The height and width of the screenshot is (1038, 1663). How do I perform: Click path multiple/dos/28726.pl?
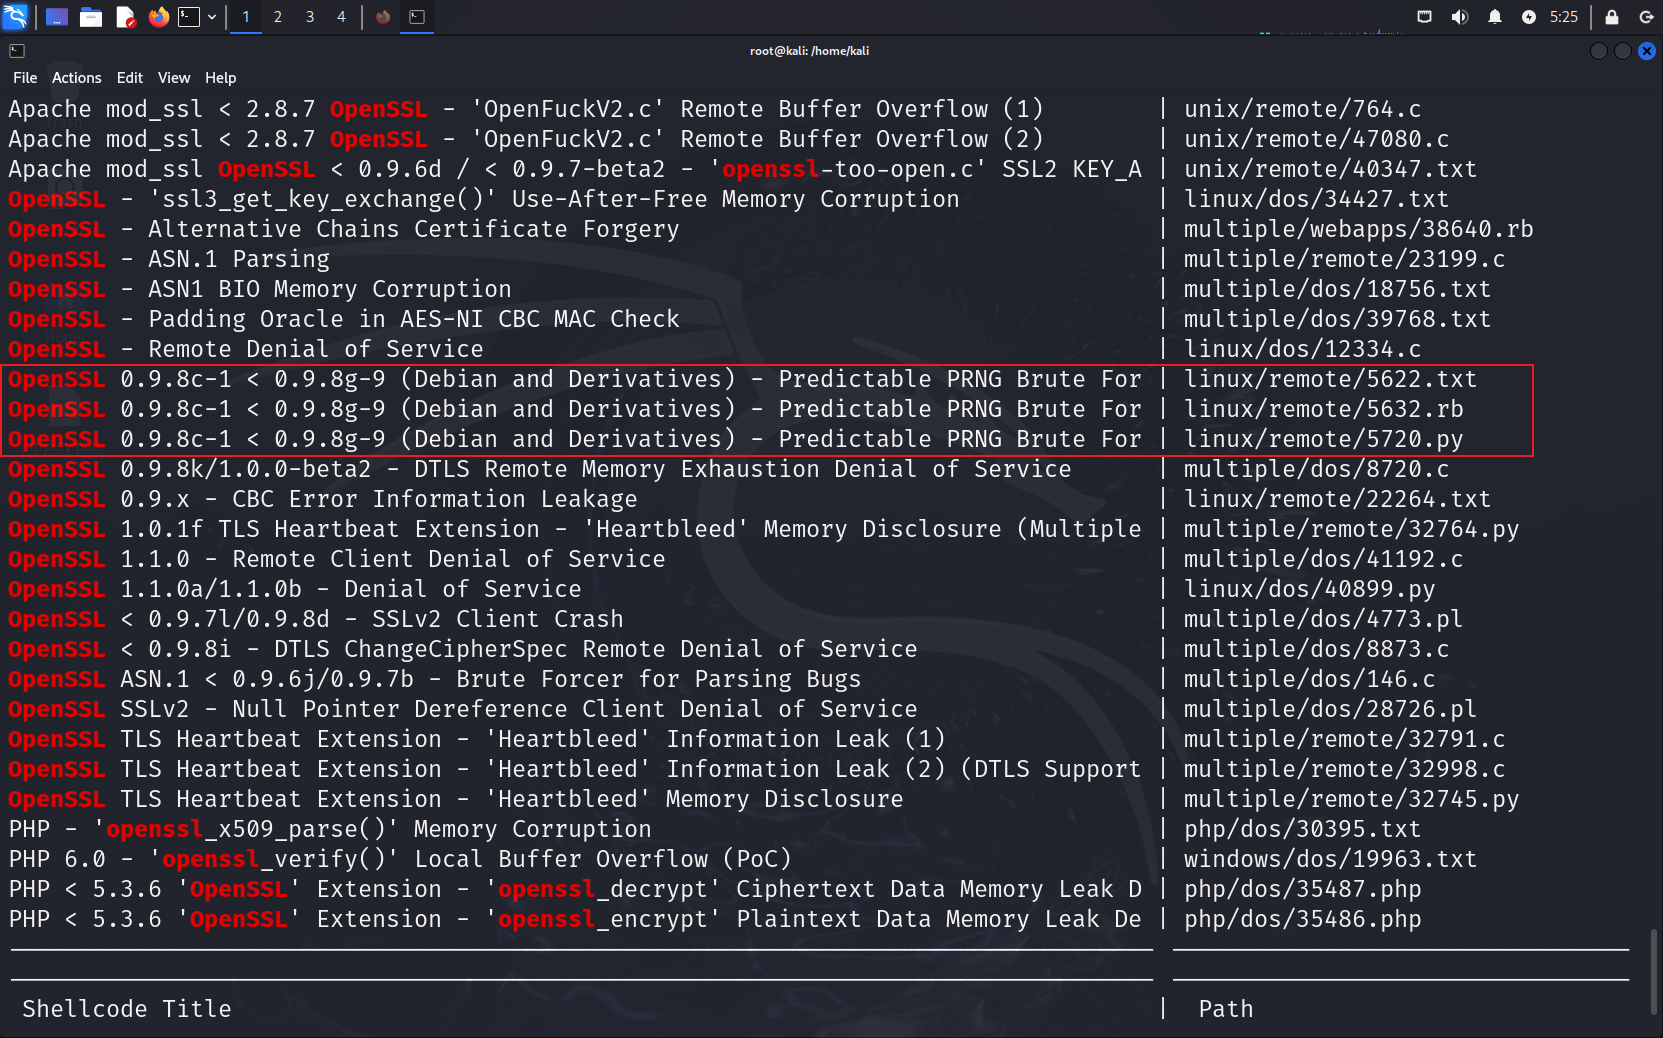(x=1331, y=709)
